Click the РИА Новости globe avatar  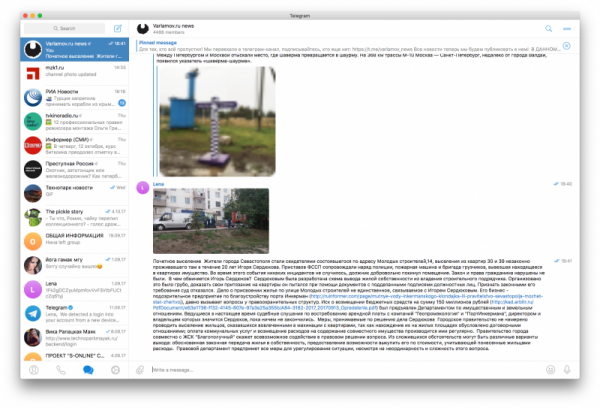(33, 97)
